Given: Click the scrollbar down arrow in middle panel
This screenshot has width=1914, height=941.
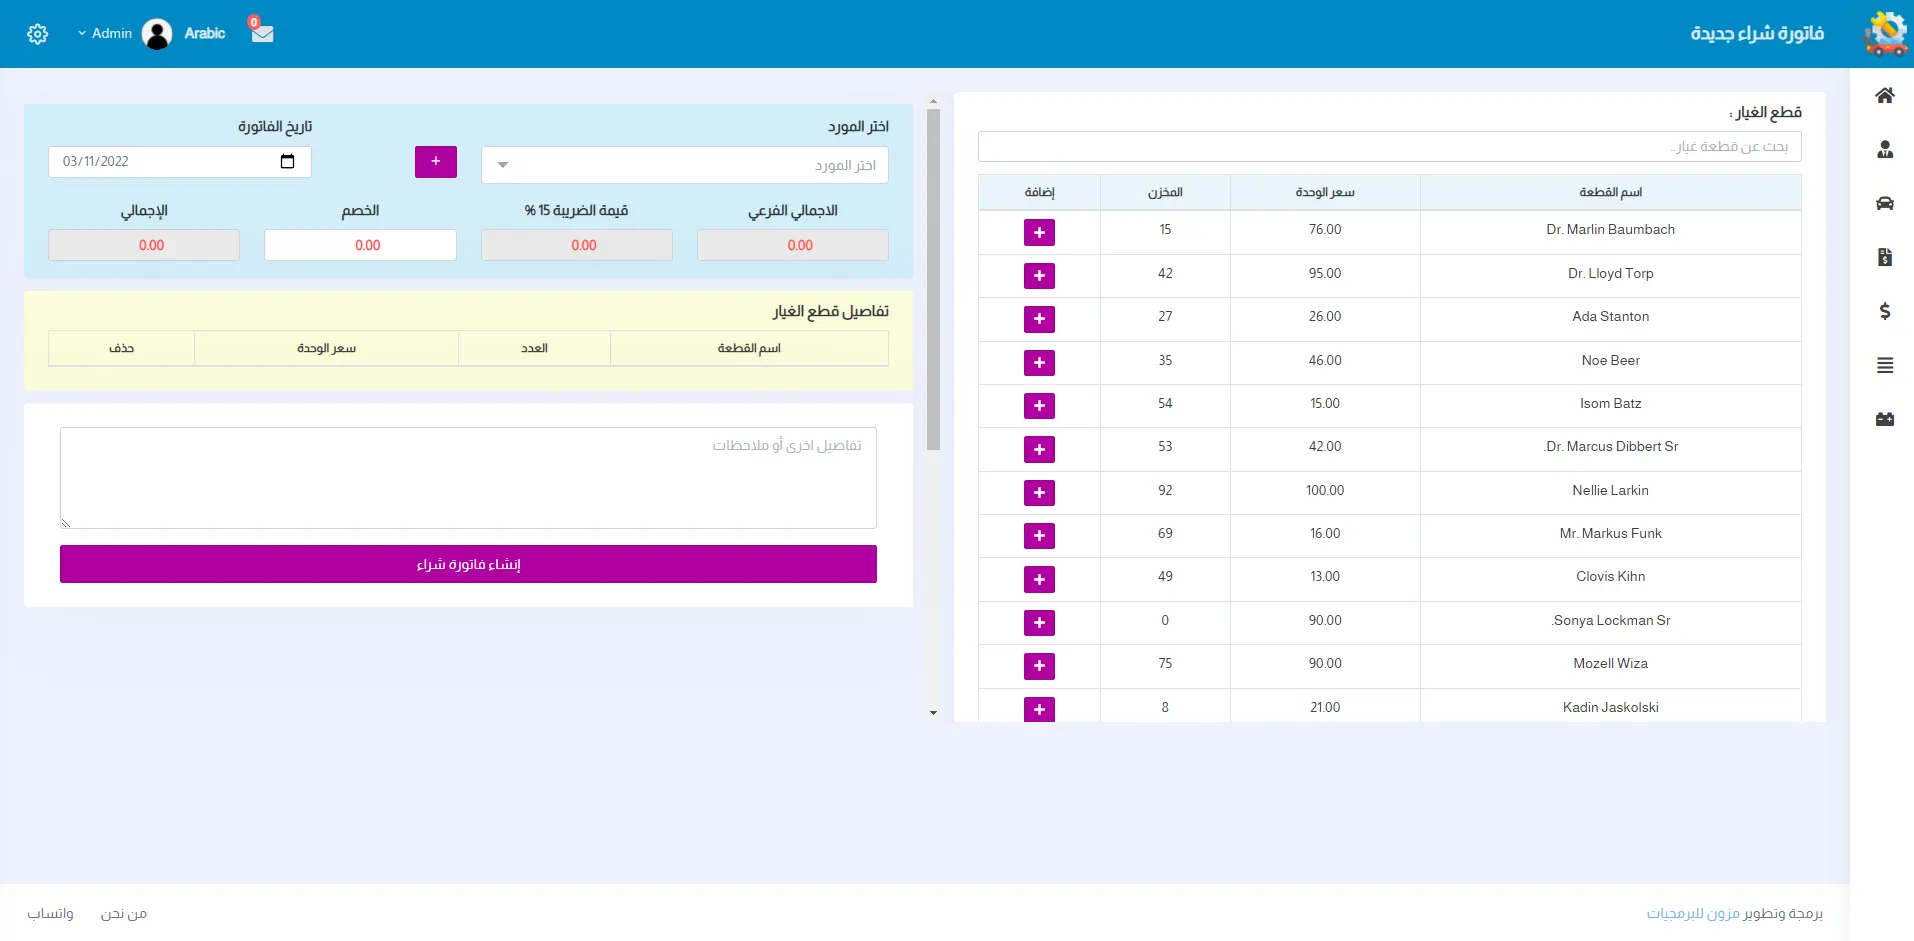Looking at the screenshot, I should click(933, 713).
